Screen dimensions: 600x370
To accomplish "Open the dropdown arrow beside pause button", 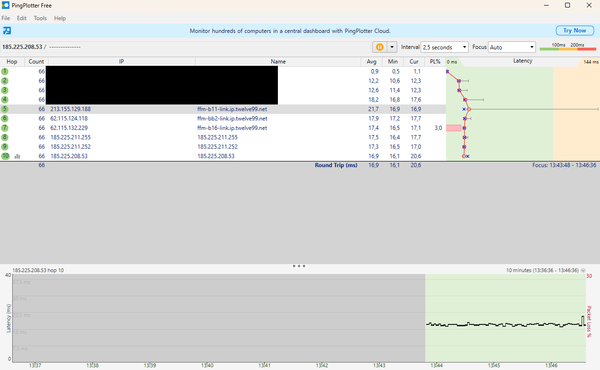I will point(392,47).
